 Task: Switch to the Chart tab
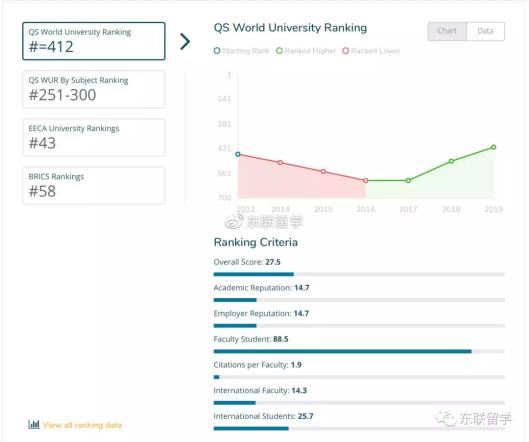[x=447, y=31]
